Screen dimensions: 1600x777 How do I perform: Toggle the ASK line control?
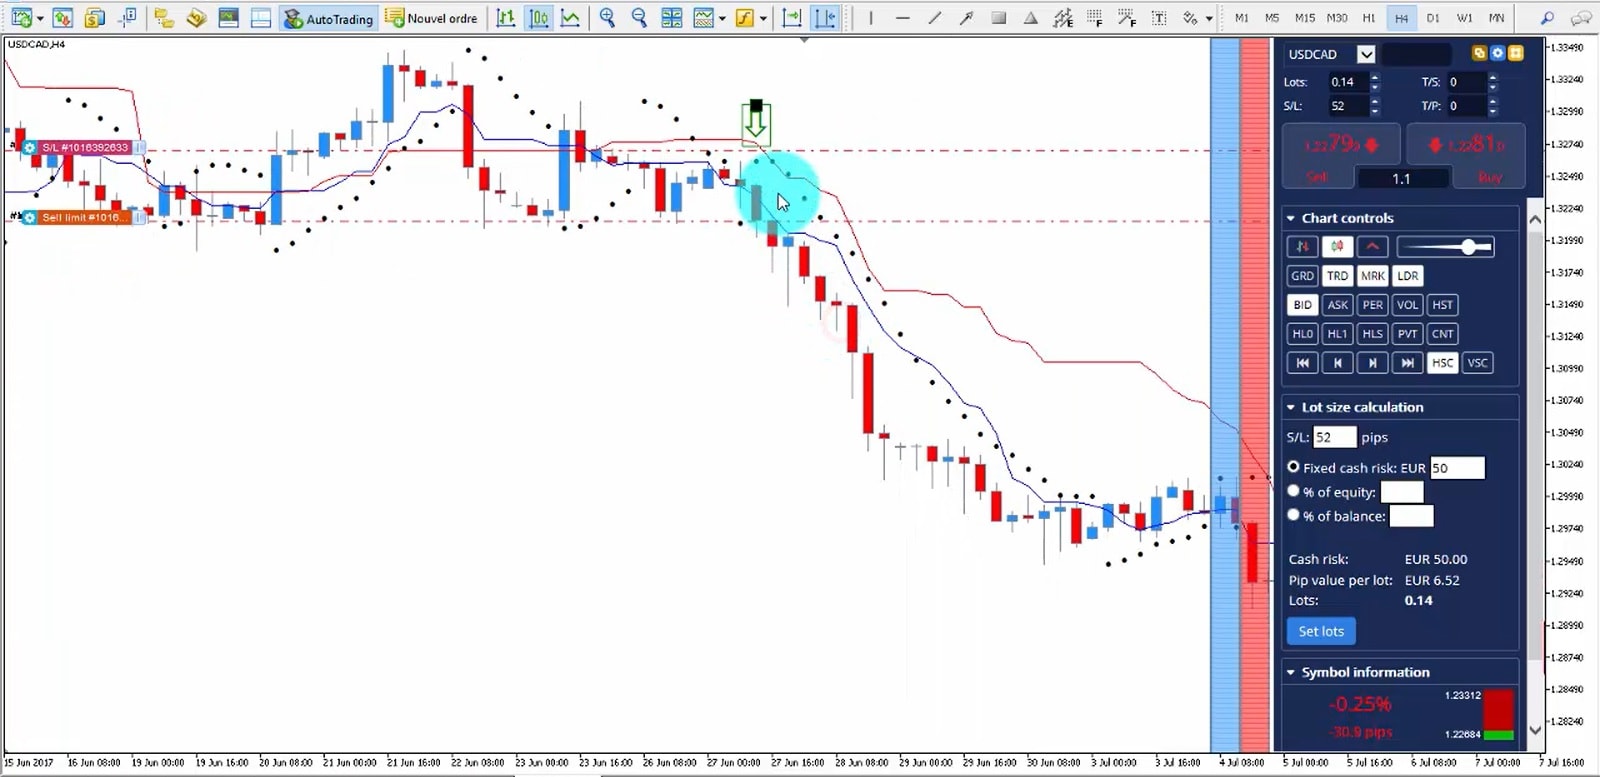click(1337, 305)
